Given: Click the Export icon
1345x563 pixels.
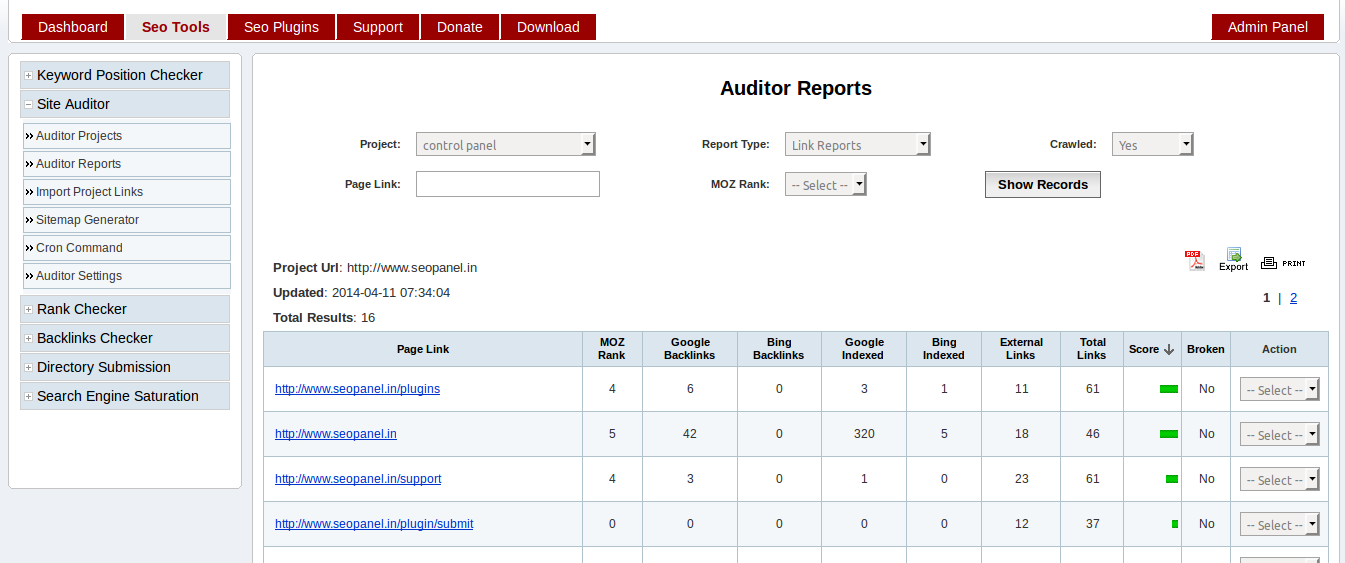Looking at the screenshot, I should point(1233,259).
